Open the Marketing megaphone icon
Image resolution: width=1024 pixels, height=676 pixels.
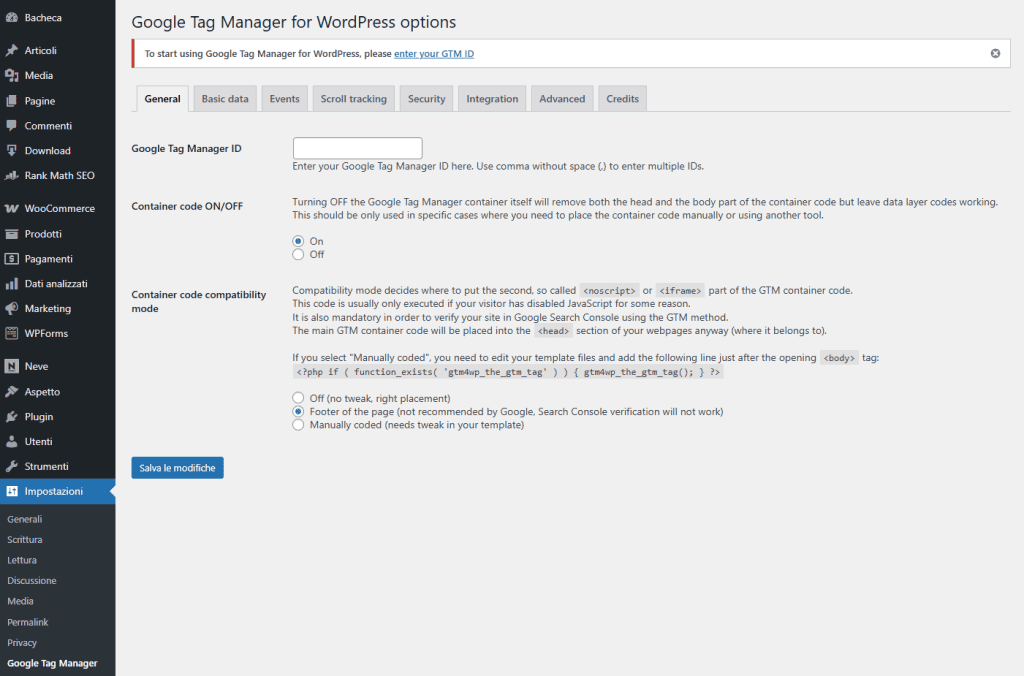pos(14,308)
